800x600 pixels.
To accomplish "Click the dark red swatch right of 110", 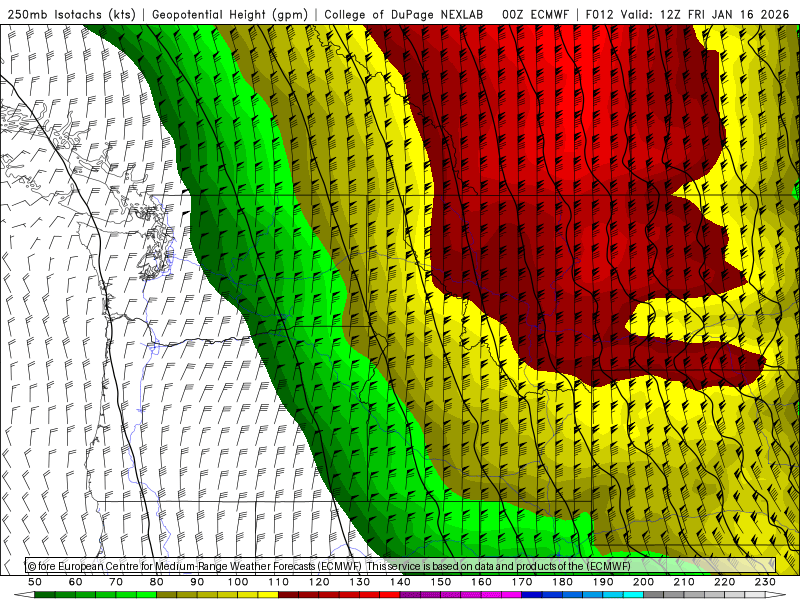I will [288, 595].
